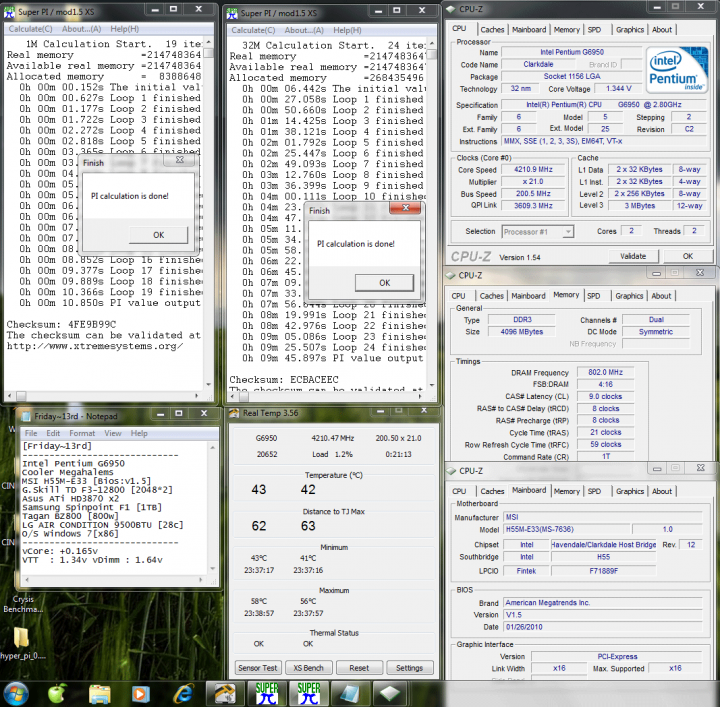Open Notepad File menu

(x=31, y=433)
